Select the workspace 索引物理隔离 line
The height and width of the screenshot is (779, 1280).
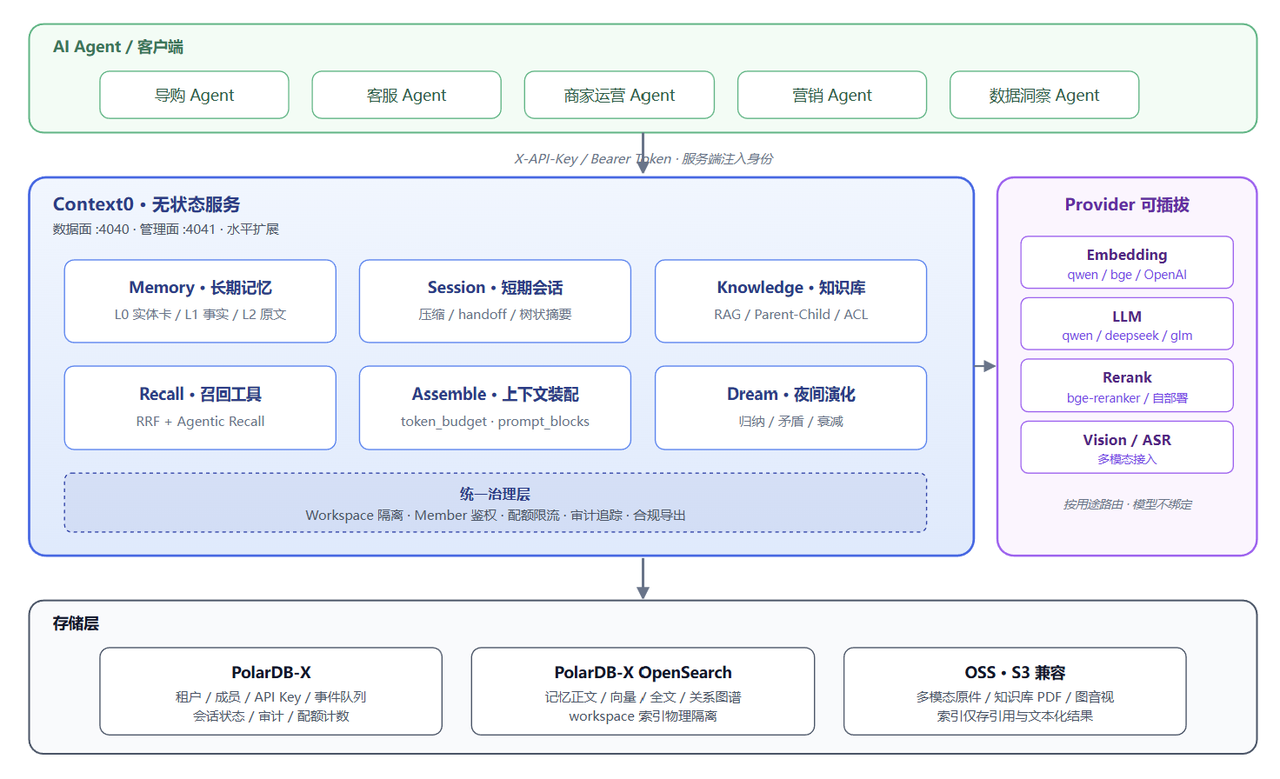click(643, 716)
